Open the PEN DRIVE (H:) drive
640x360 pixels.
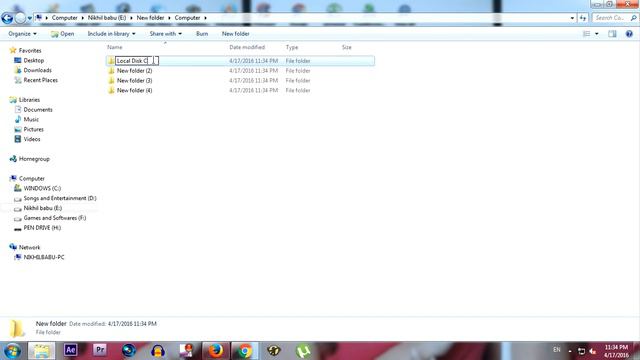click(42, 228)
